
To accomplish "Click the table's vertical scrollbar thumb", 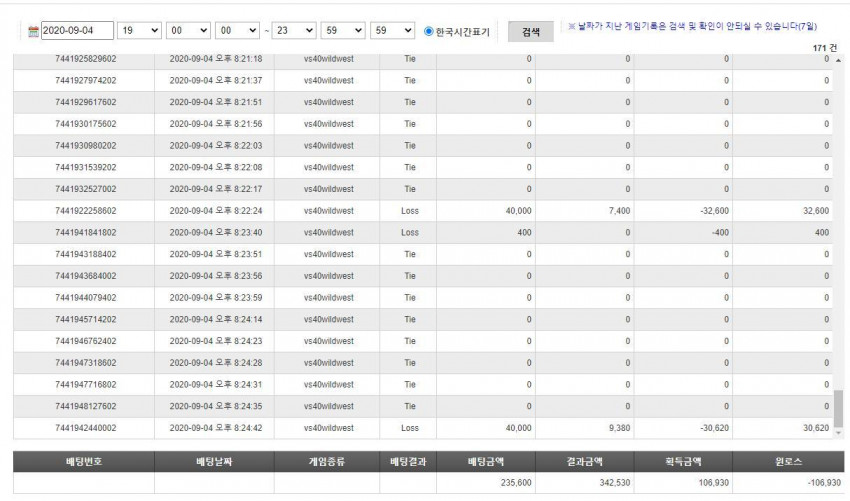I will 839,408.
